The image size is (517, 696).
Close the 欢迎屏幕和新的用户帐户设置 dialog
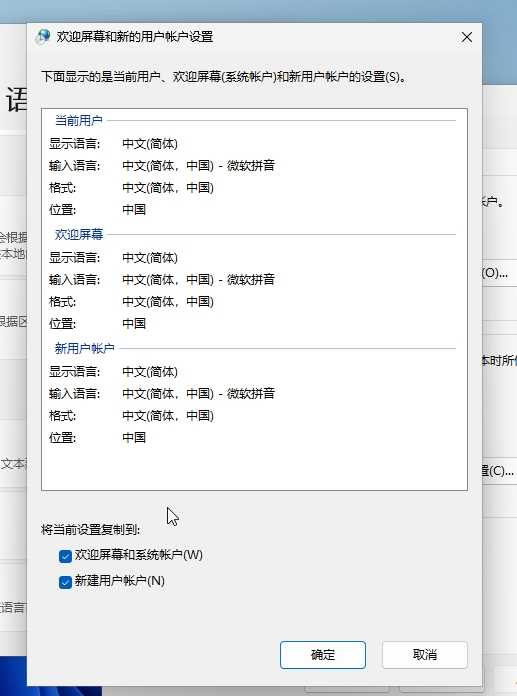(x=466, y=37)
